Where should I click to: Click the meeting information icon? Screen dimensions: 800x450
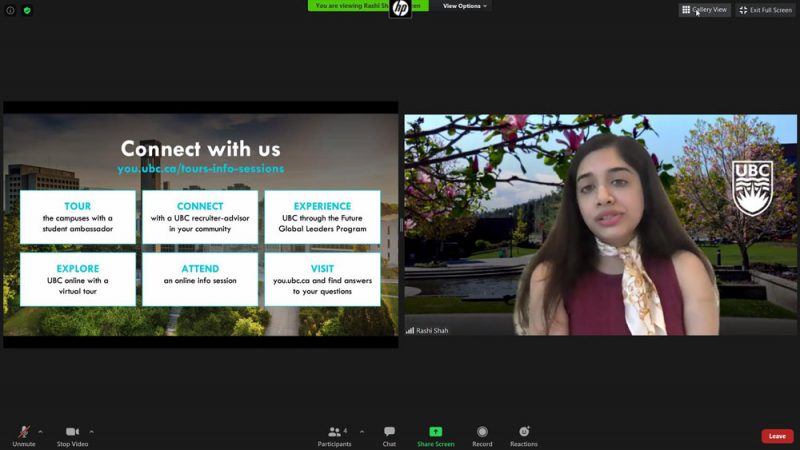click(x=10, y=10)
